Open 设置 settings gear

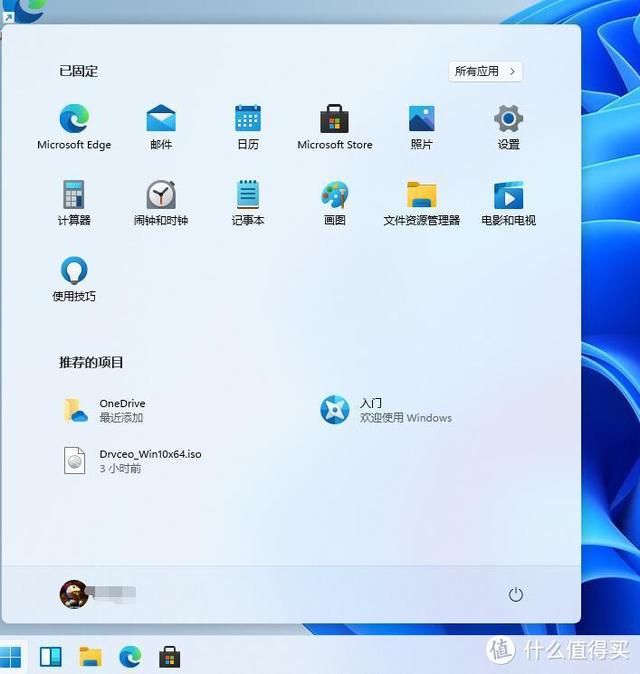click(508, 126)
